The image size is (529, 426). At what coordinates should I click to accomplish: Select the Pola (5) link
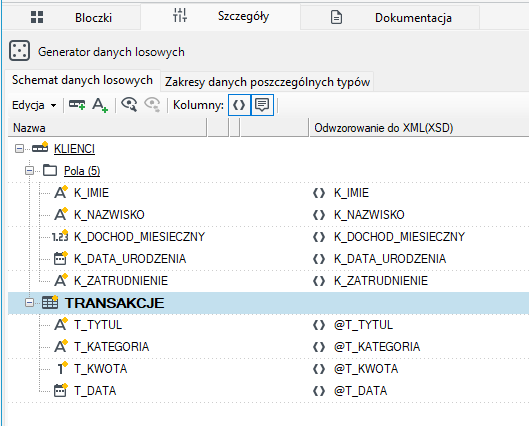click(x=82, y=171)
